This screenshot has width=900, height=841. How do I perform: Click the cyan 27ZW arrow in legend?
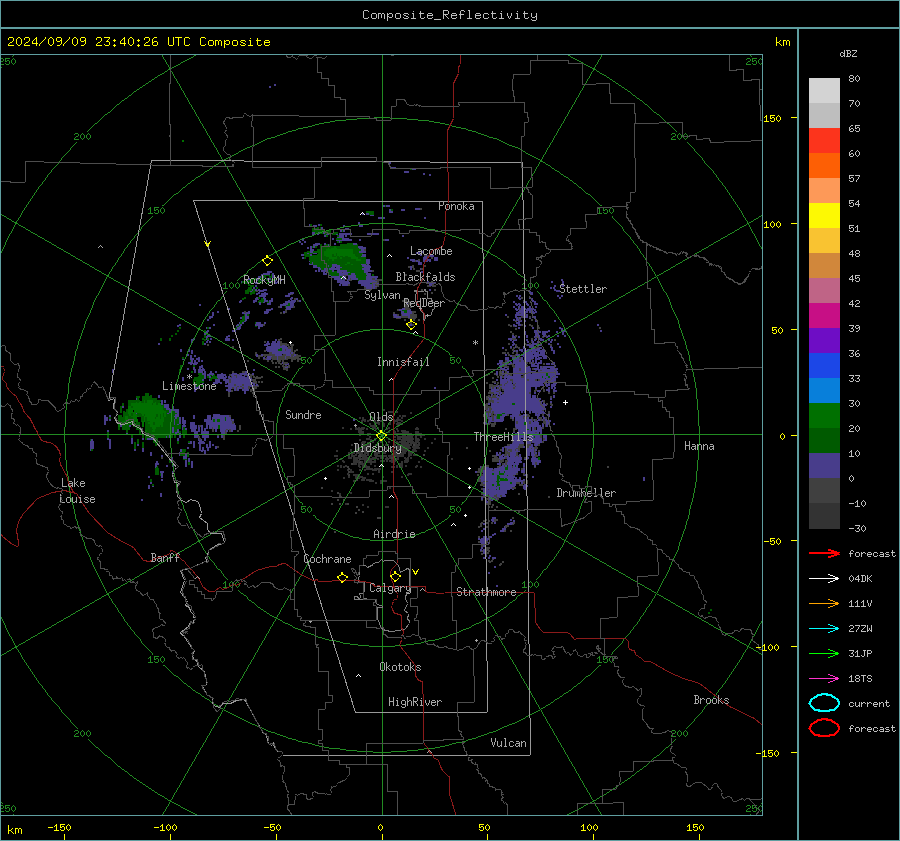[x=824, y=629]
